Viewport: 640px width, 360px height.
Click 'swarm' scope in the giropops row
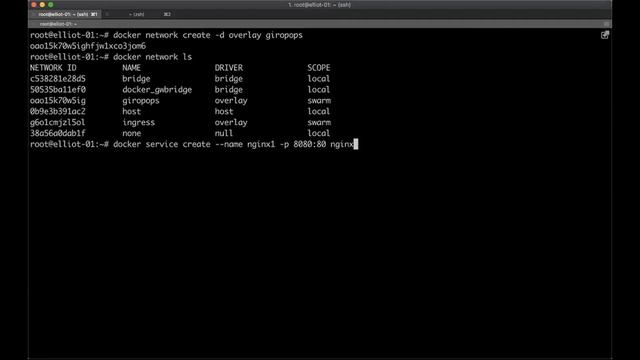(x=319, y=100)
